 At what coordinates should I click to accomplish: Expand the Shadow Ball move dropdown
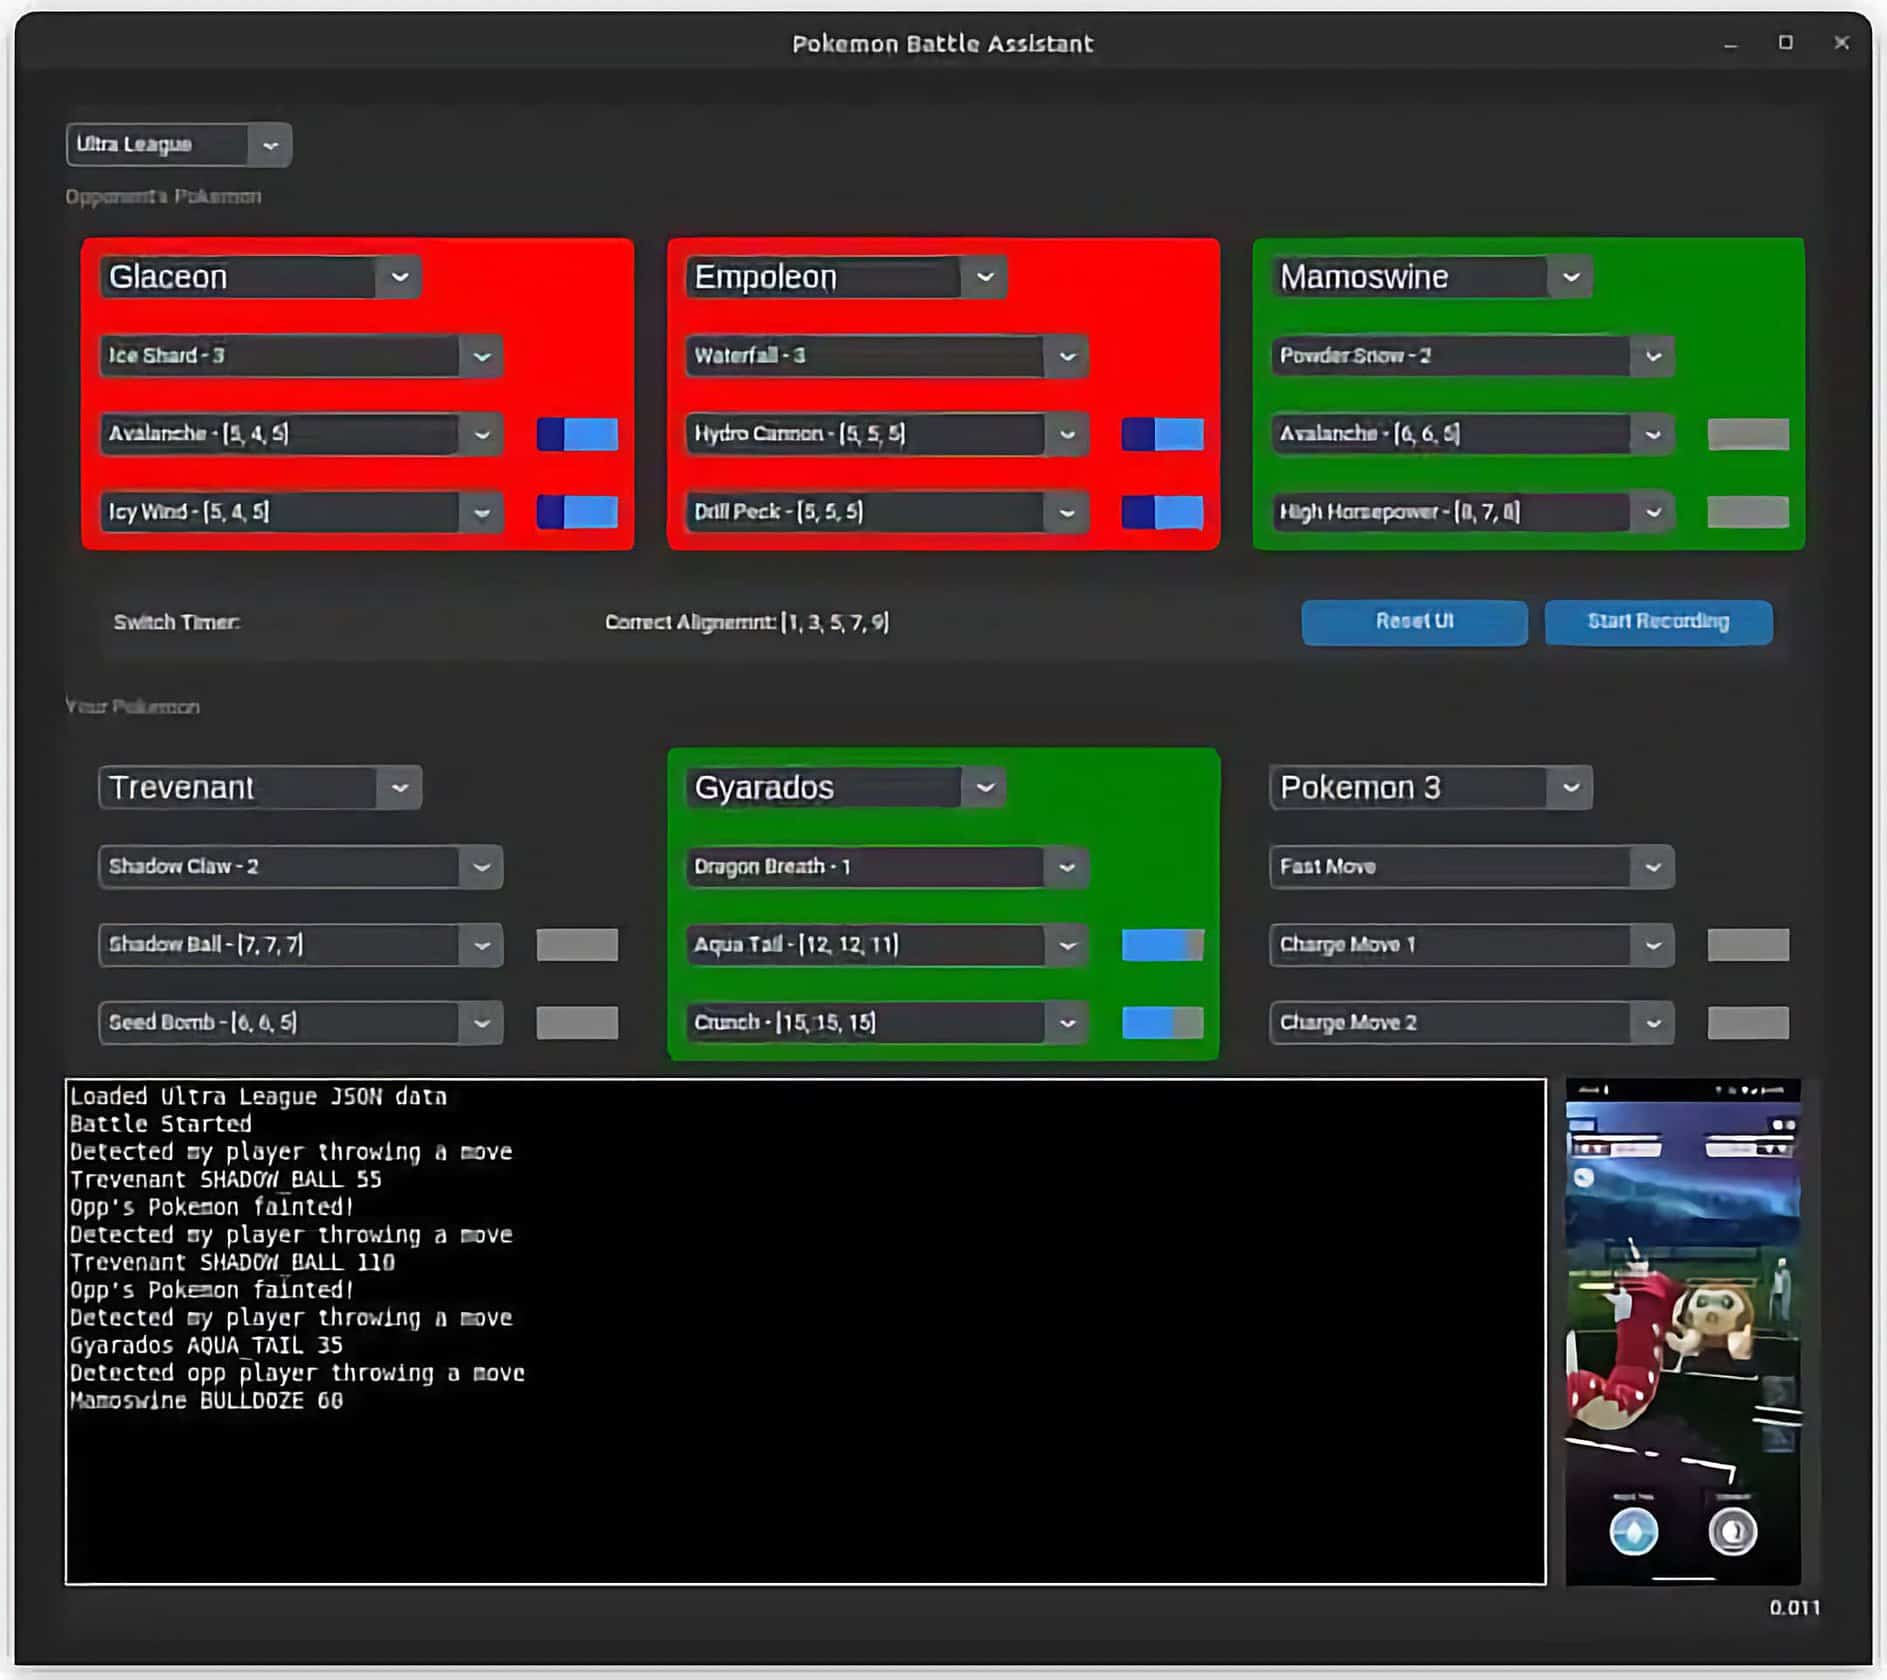(300, 945)
